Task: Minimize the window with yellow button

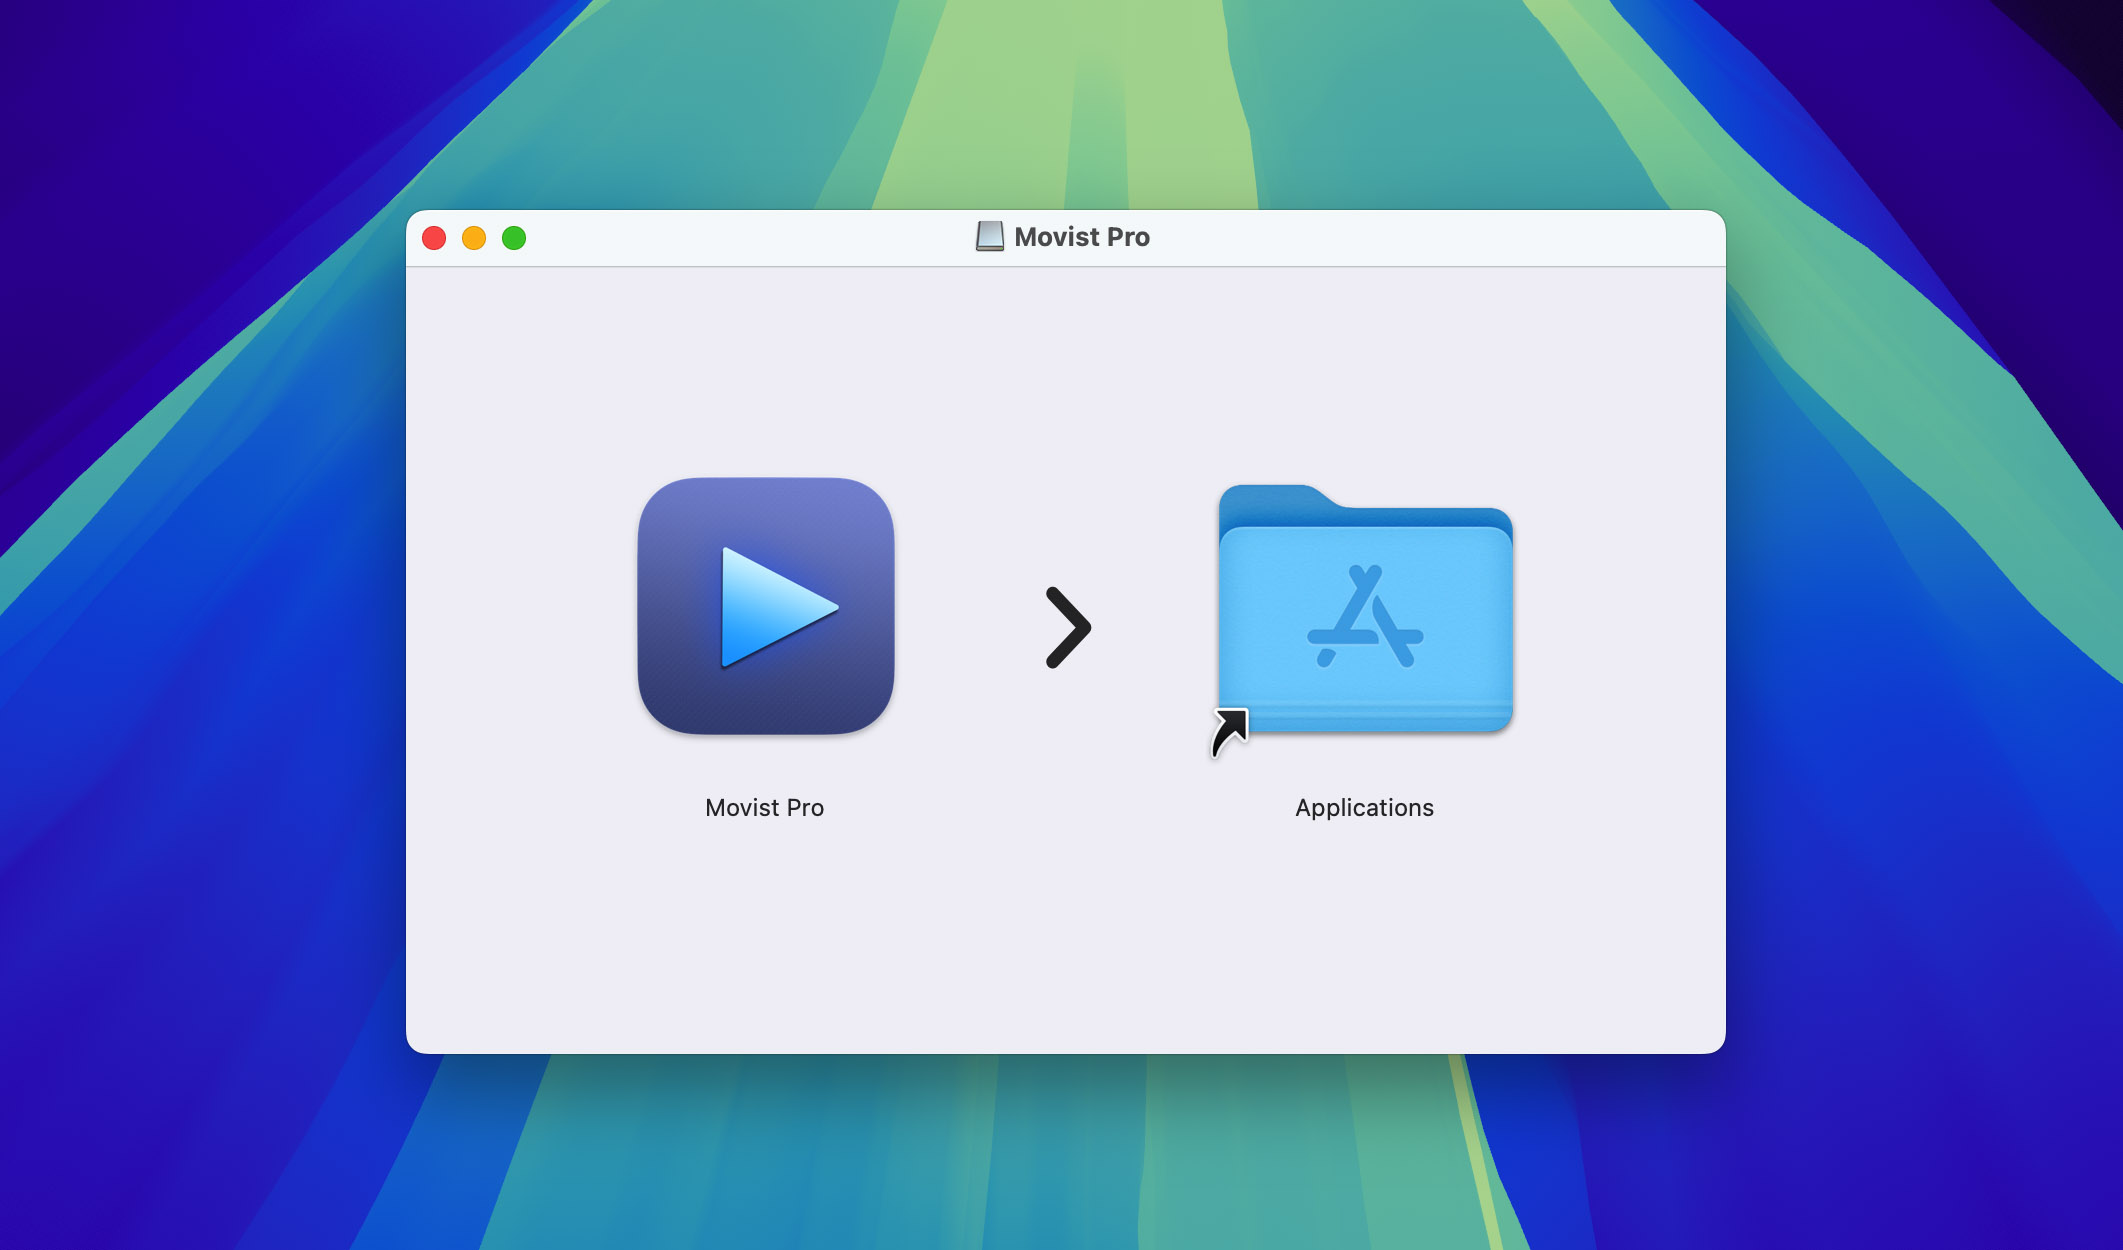Action: pos(474,238)
